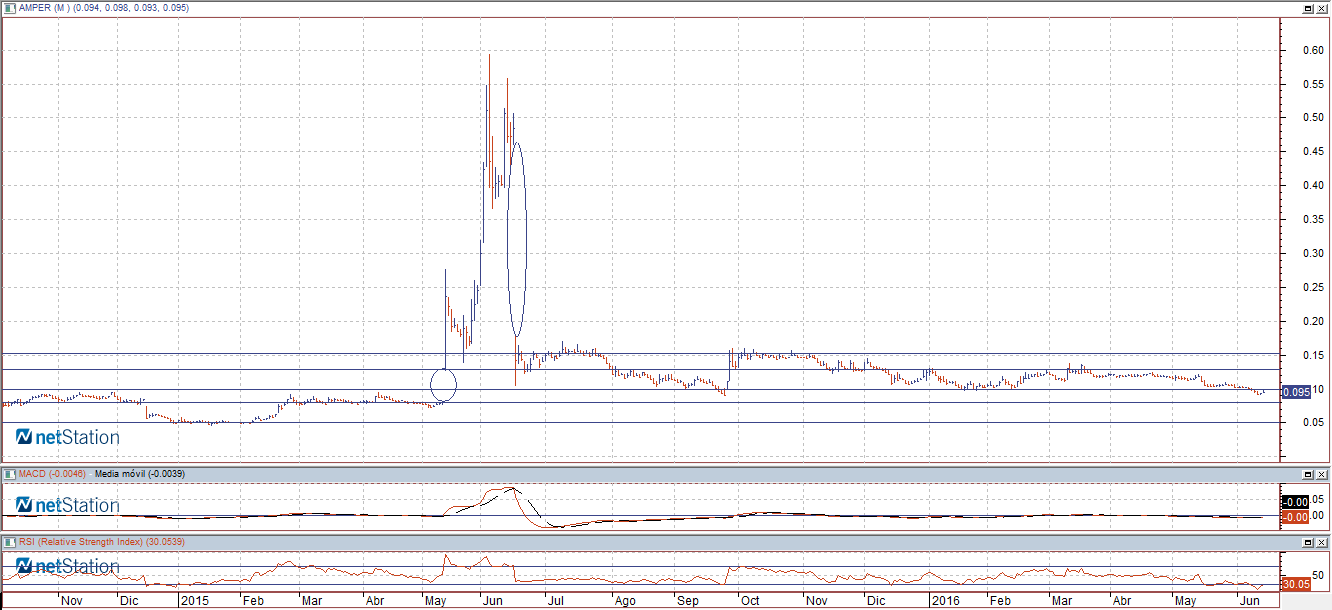Click the netStation logo in the MACD panel
Image resolution: width=1332 pixels, height=610 pixels.
coord(68,505)
